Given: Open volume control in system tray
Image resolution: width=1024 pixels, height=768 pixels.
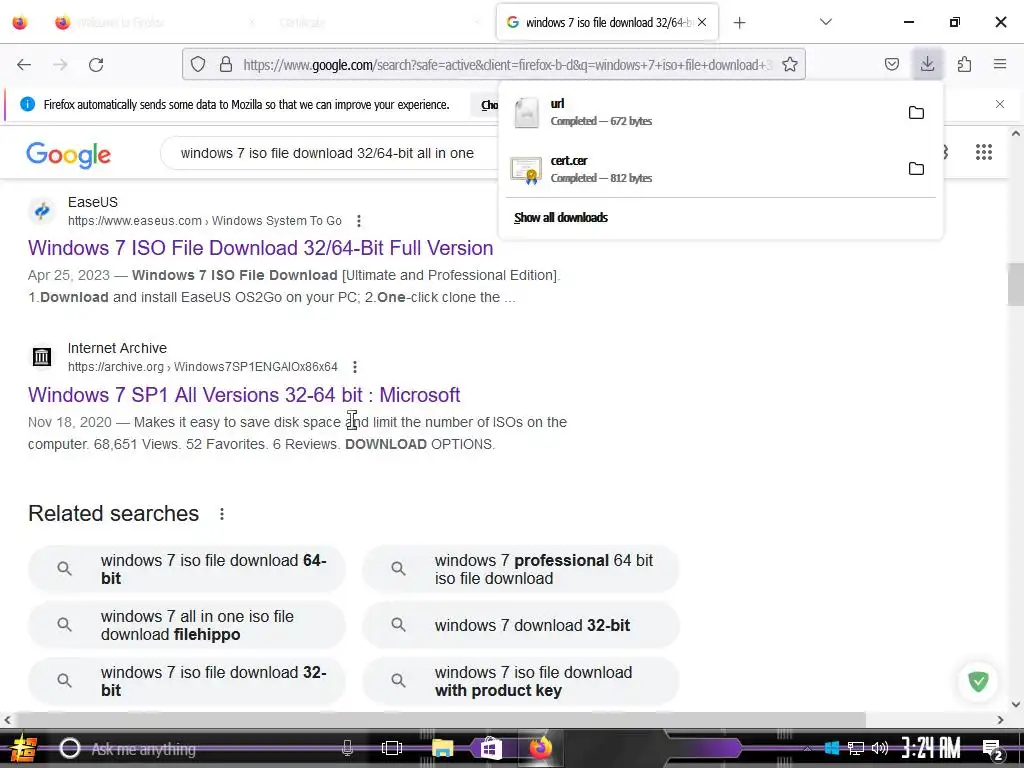Looking at the screenshot, I should tap(880, 748).
